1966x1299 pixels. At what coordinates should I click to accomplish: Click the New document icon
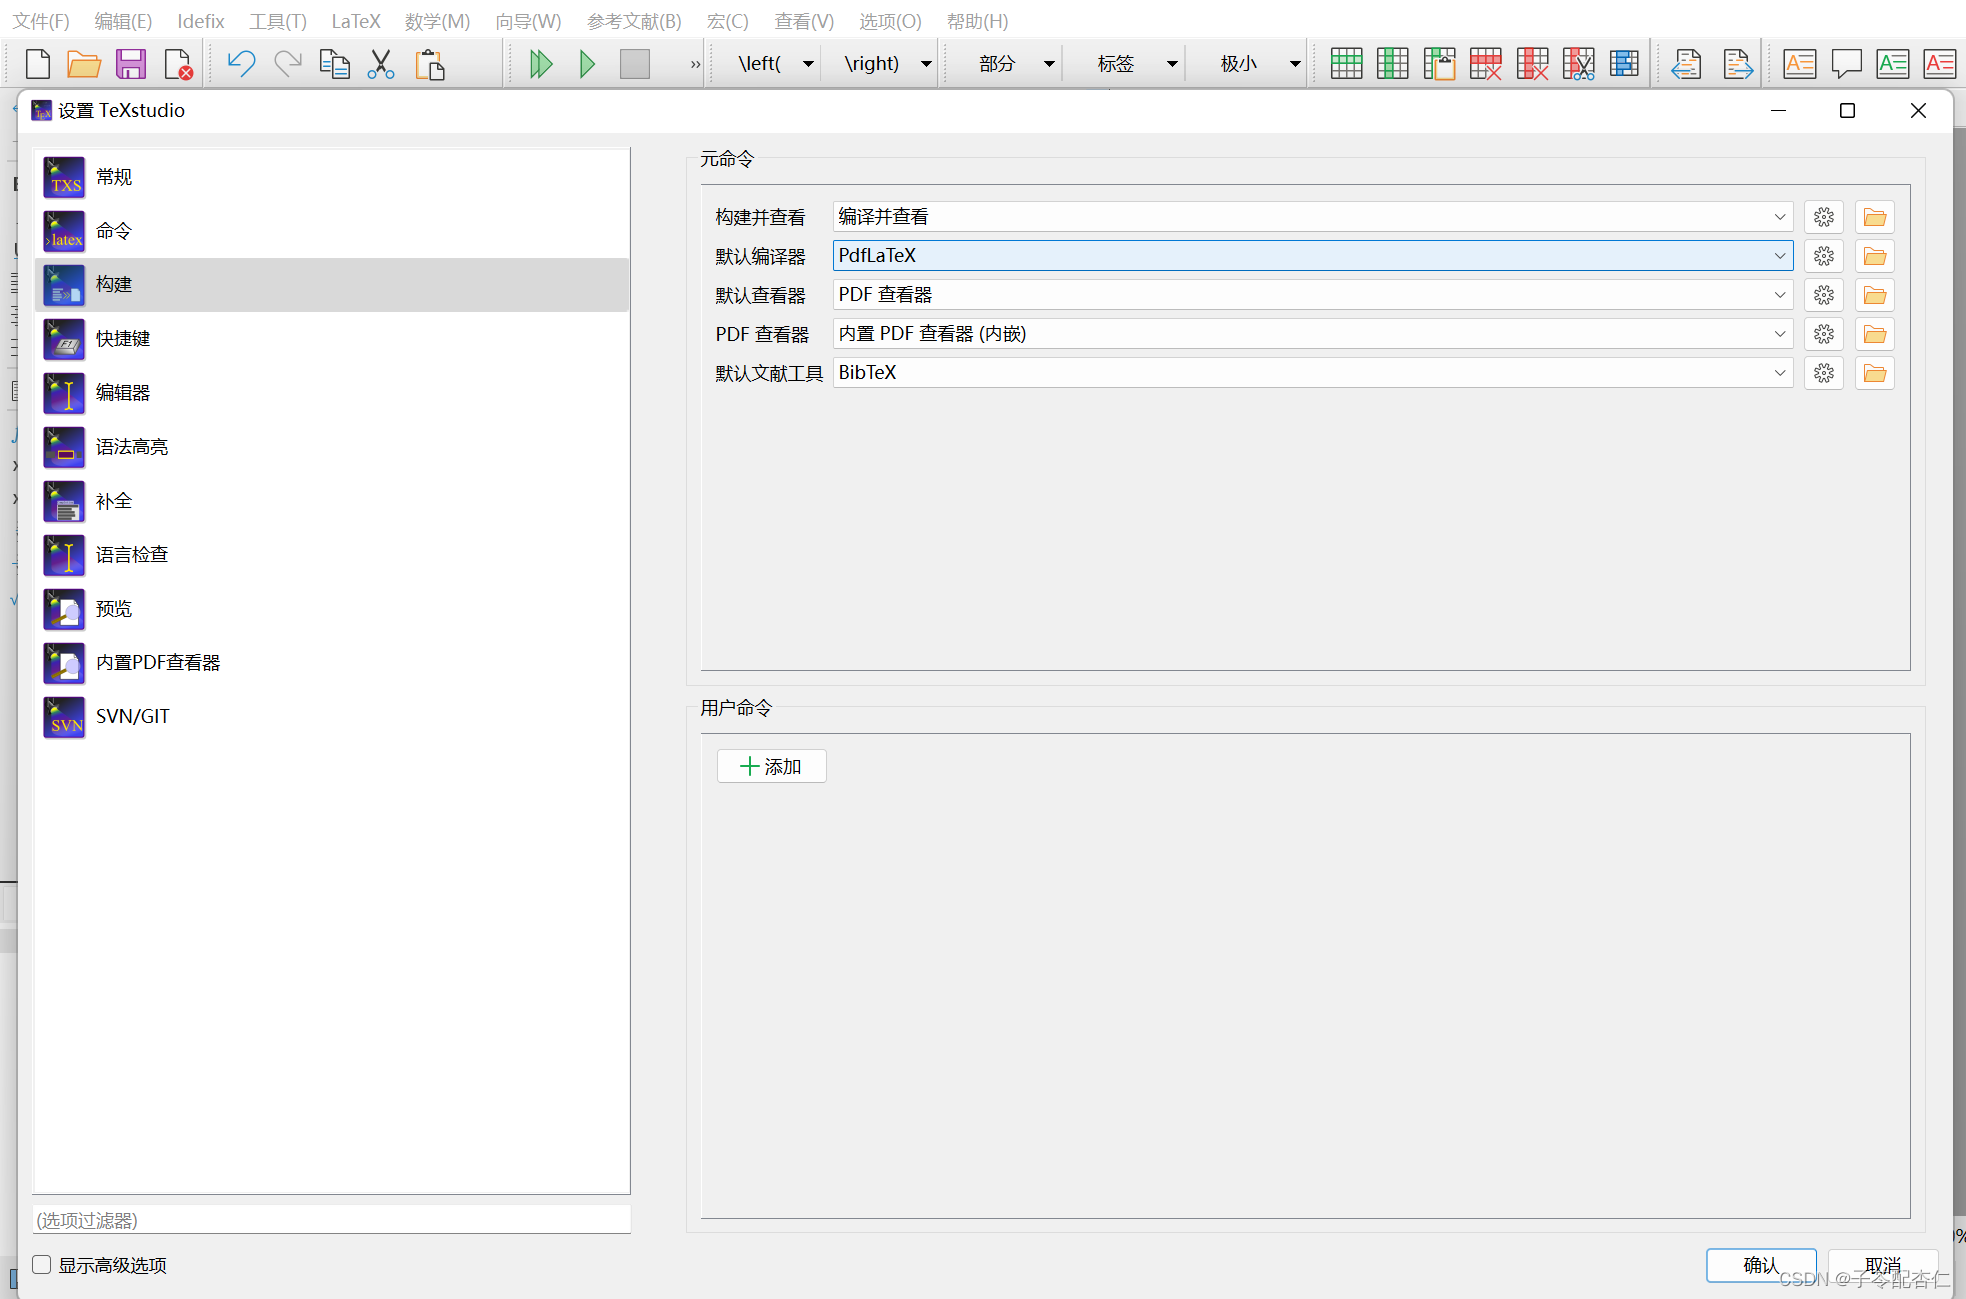point(38,64)
